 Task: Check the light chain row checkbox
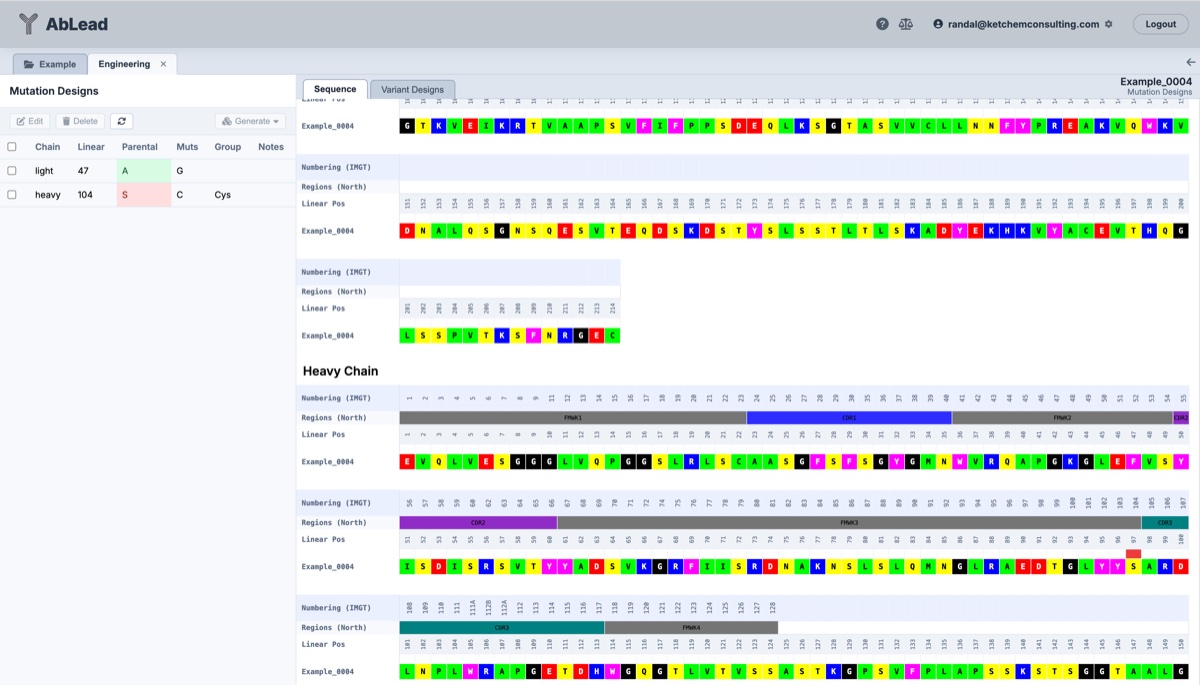12,171
